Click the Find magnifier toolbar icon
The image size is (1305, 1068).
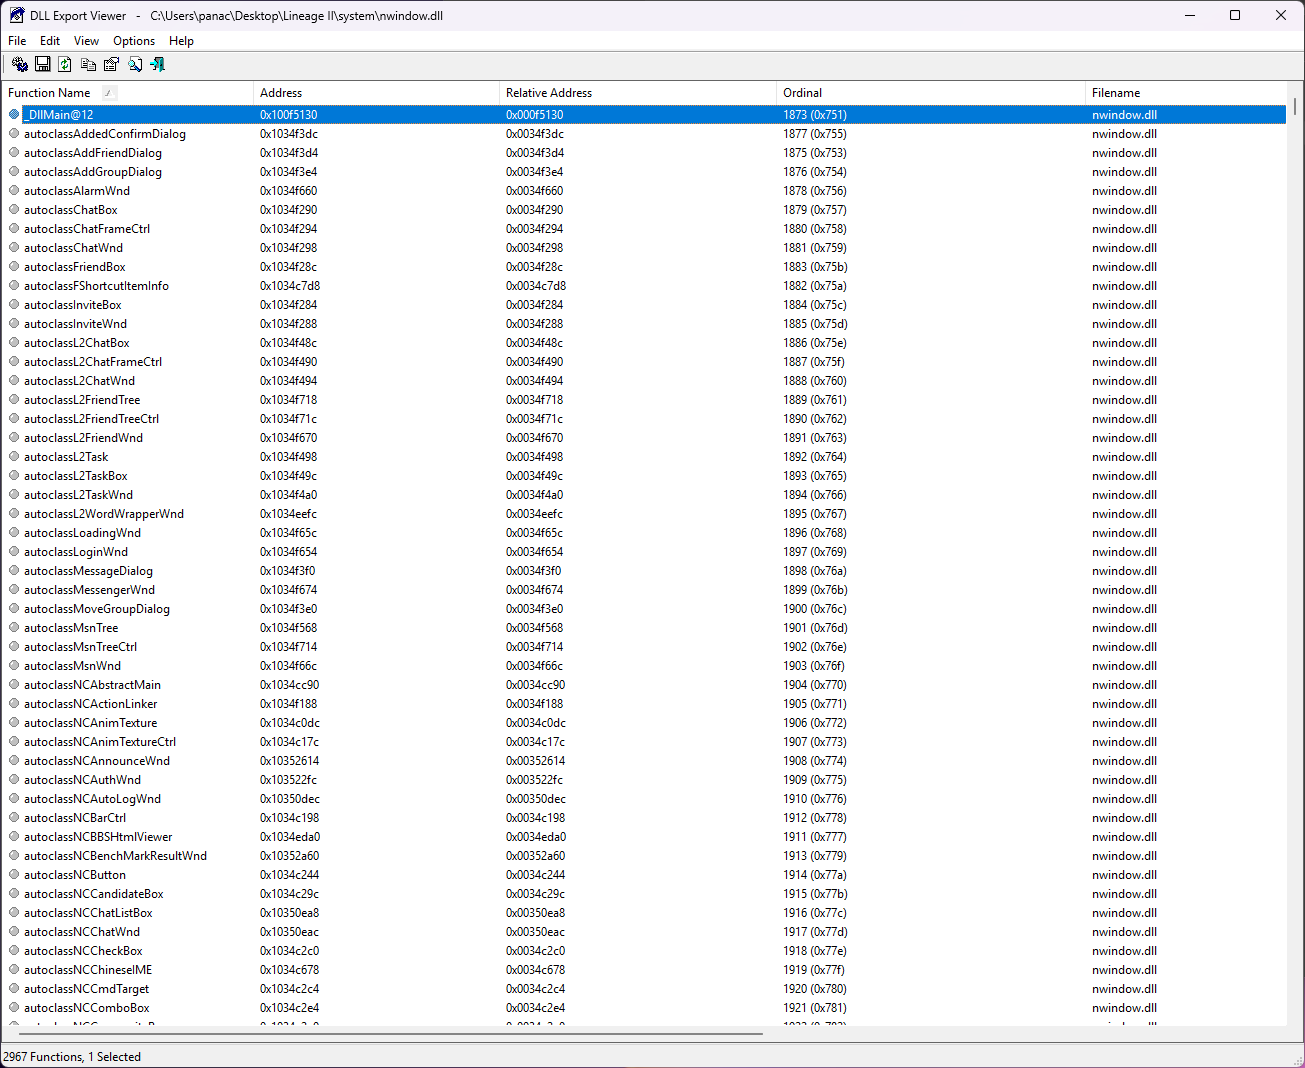point(134,64)
